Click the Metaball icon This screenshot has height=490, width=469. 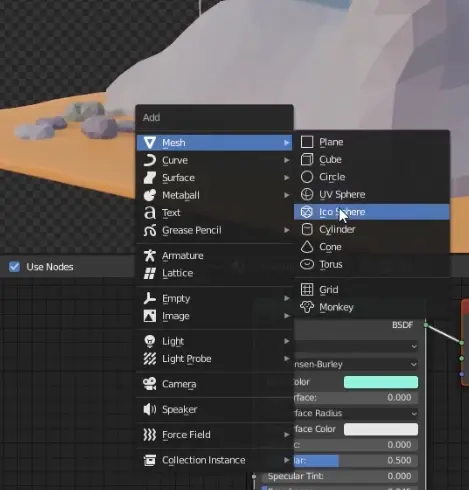click(x=150, y=195)
